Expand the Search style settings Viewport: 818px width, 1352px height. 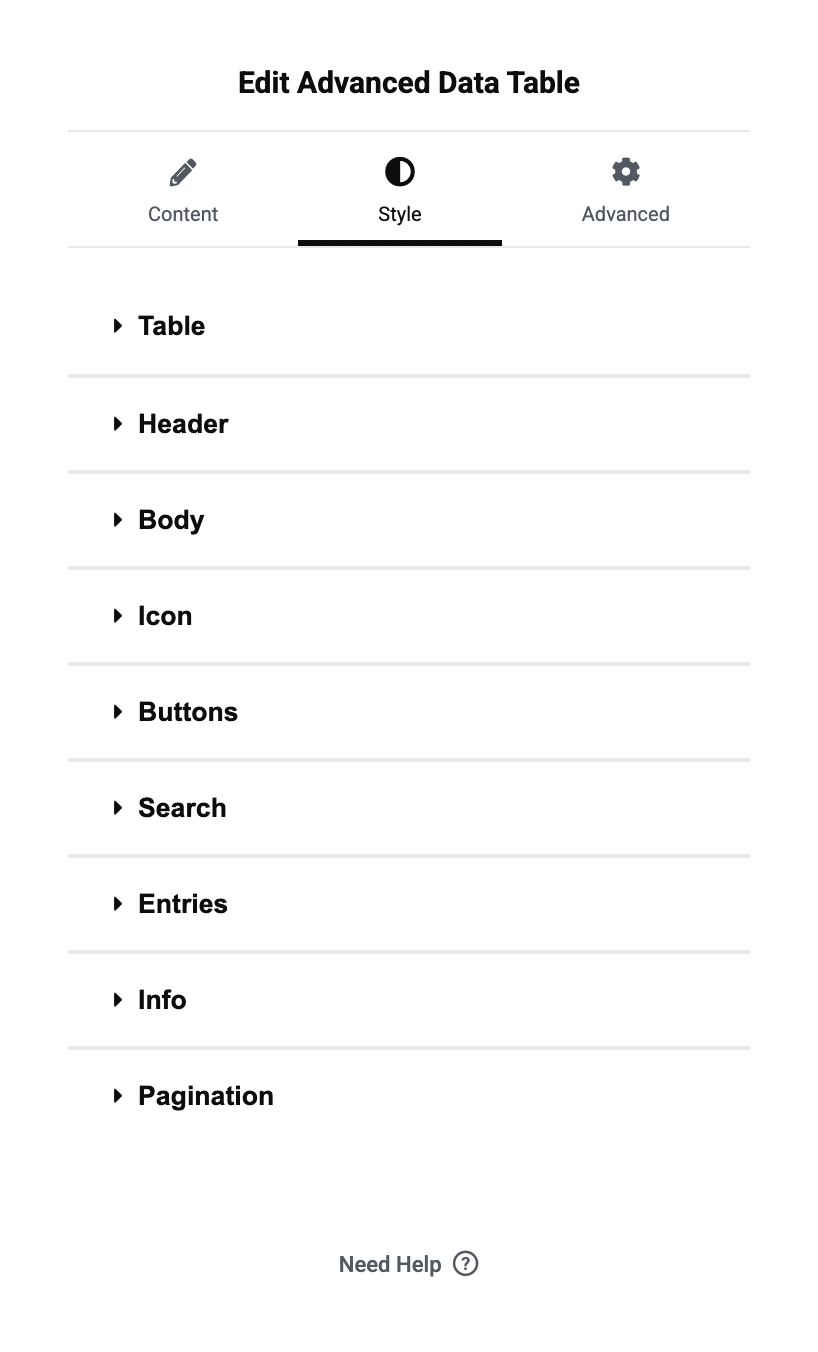[x=182, y=807]
